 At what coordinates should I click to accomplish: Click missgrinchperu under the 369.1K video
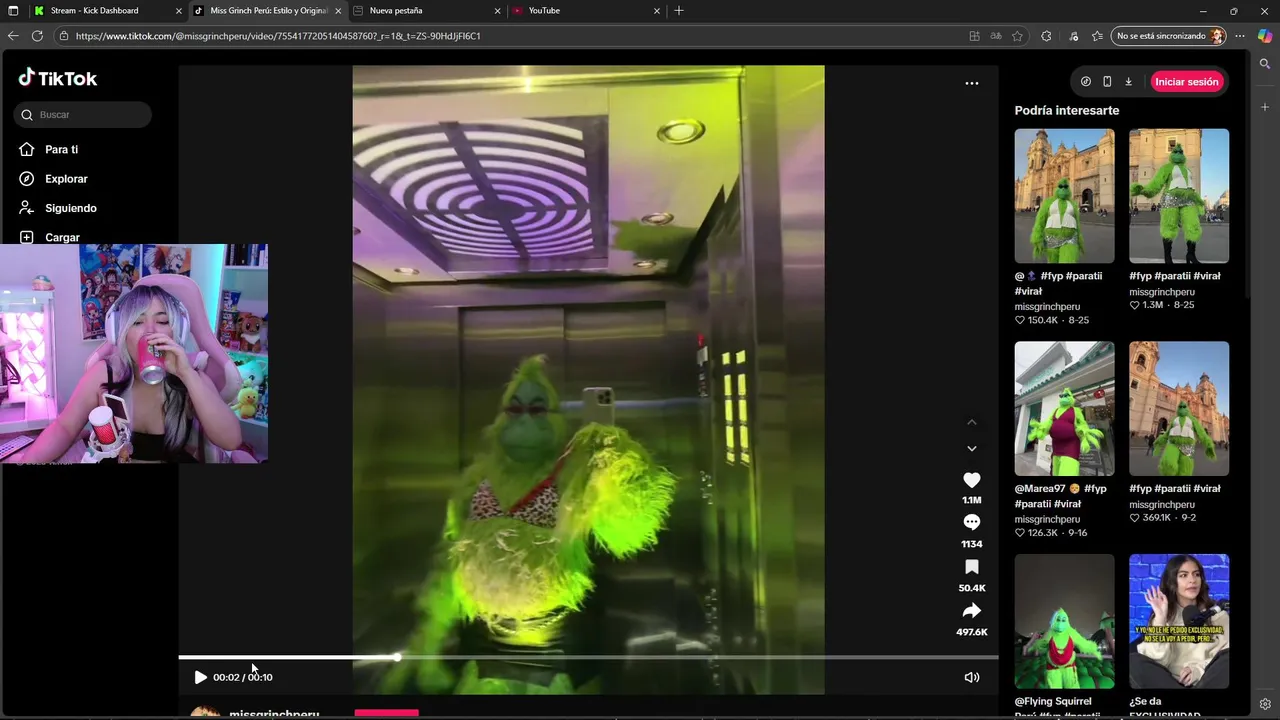coord(1162,505)
